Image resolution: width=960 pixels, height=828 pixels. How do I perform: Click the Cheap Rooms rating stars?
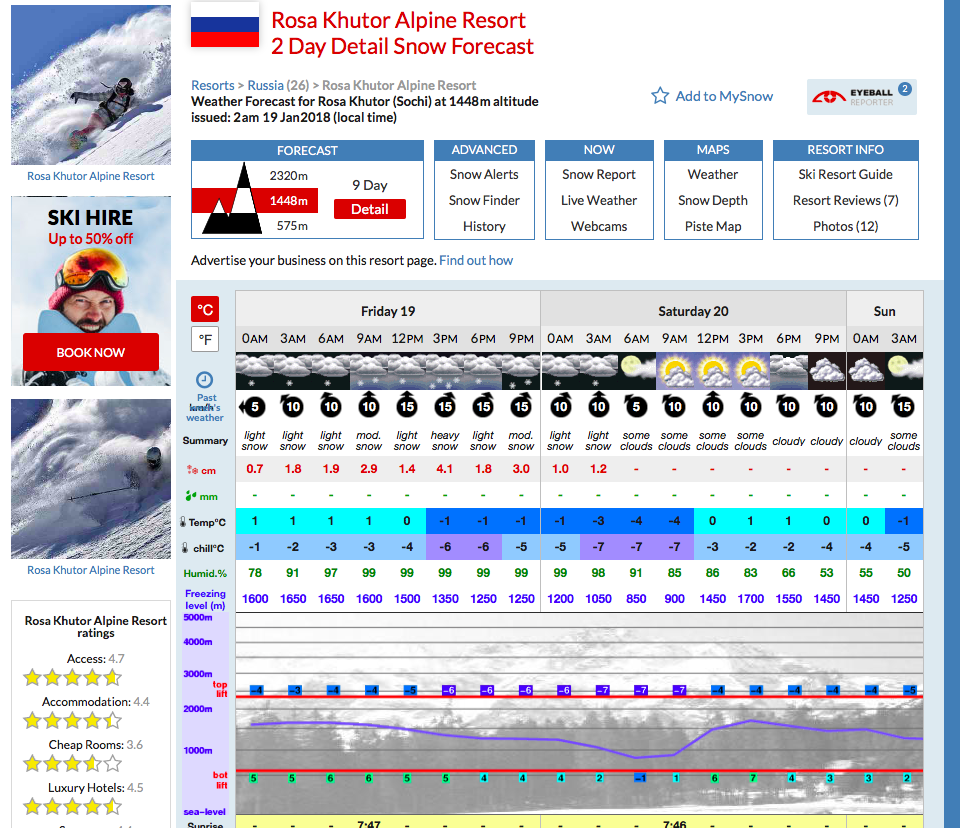[72, 763]
